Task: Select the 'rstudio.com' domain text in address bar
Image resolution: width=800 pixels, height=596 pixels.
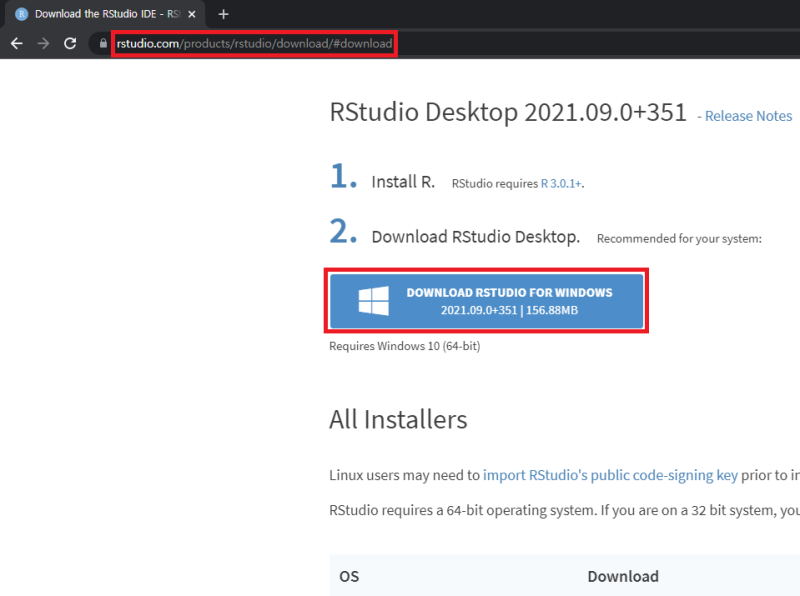Action: 147,43
